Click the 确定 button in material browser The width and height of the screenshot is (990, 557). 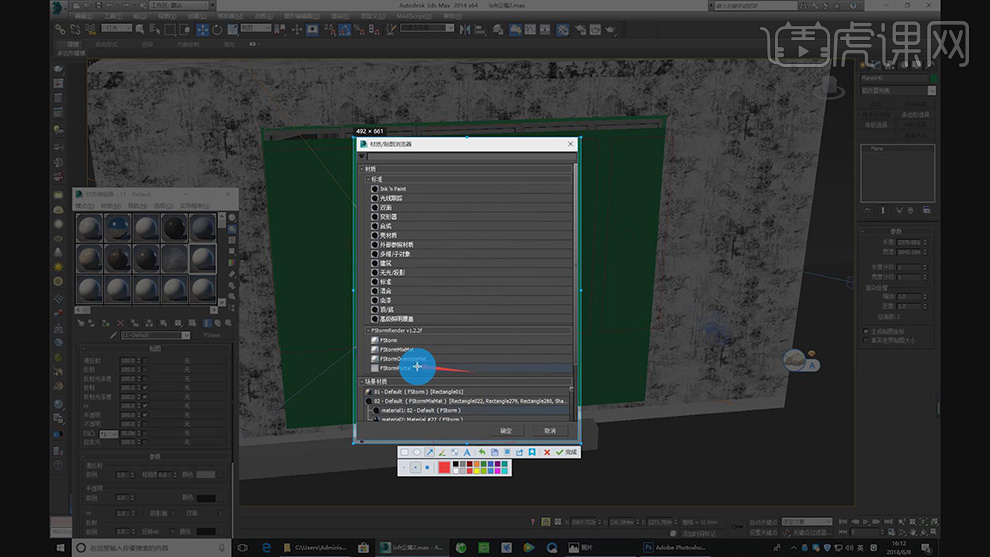[x=505, y=430]
